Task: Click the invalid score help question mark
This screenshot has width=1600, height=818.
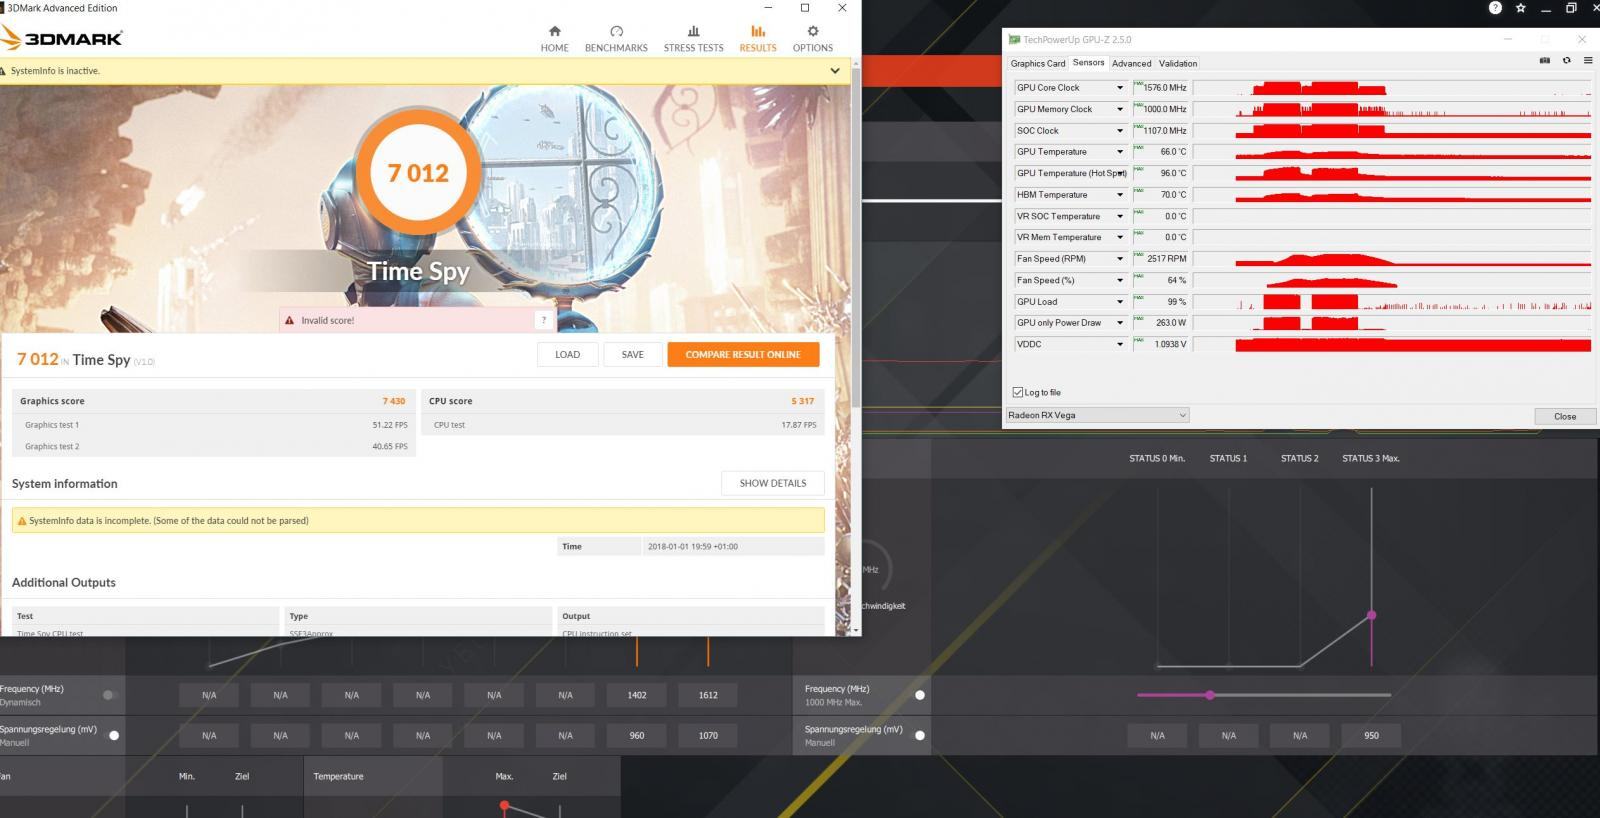Action: [x=543, y=320]
